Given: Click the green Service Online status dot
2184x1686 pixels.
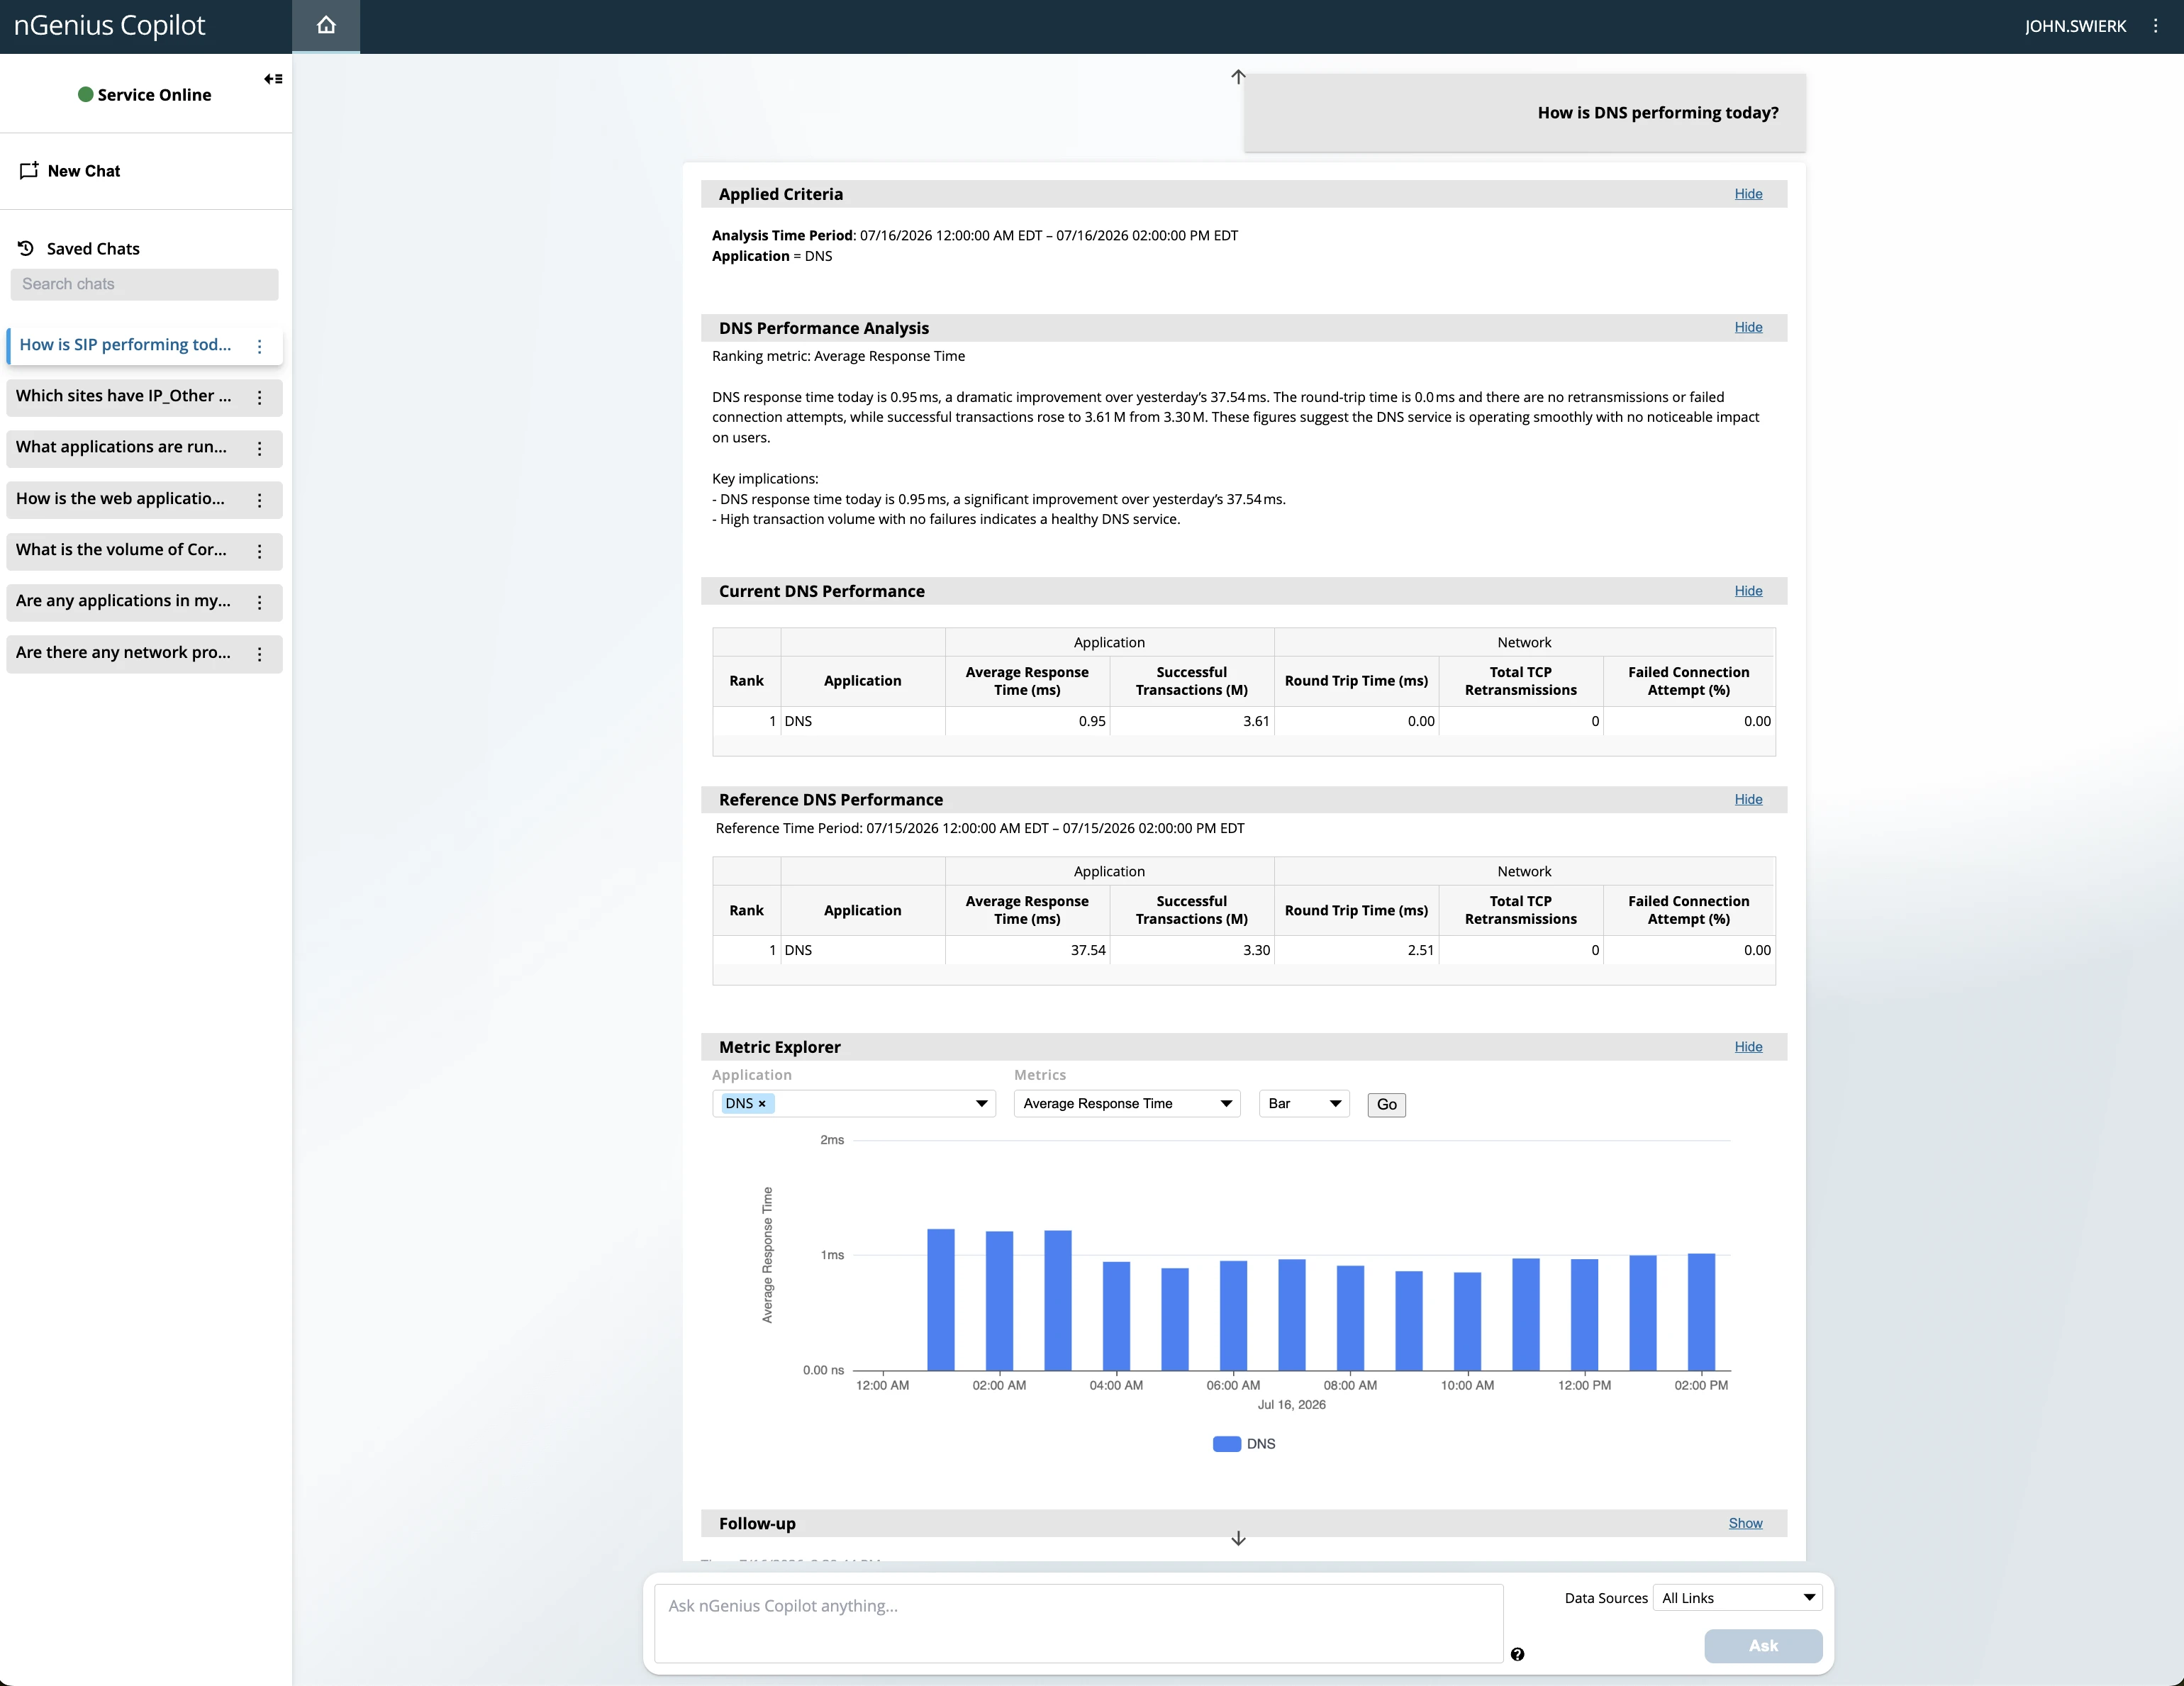Looking at the screenshot, I should point(86,95).
